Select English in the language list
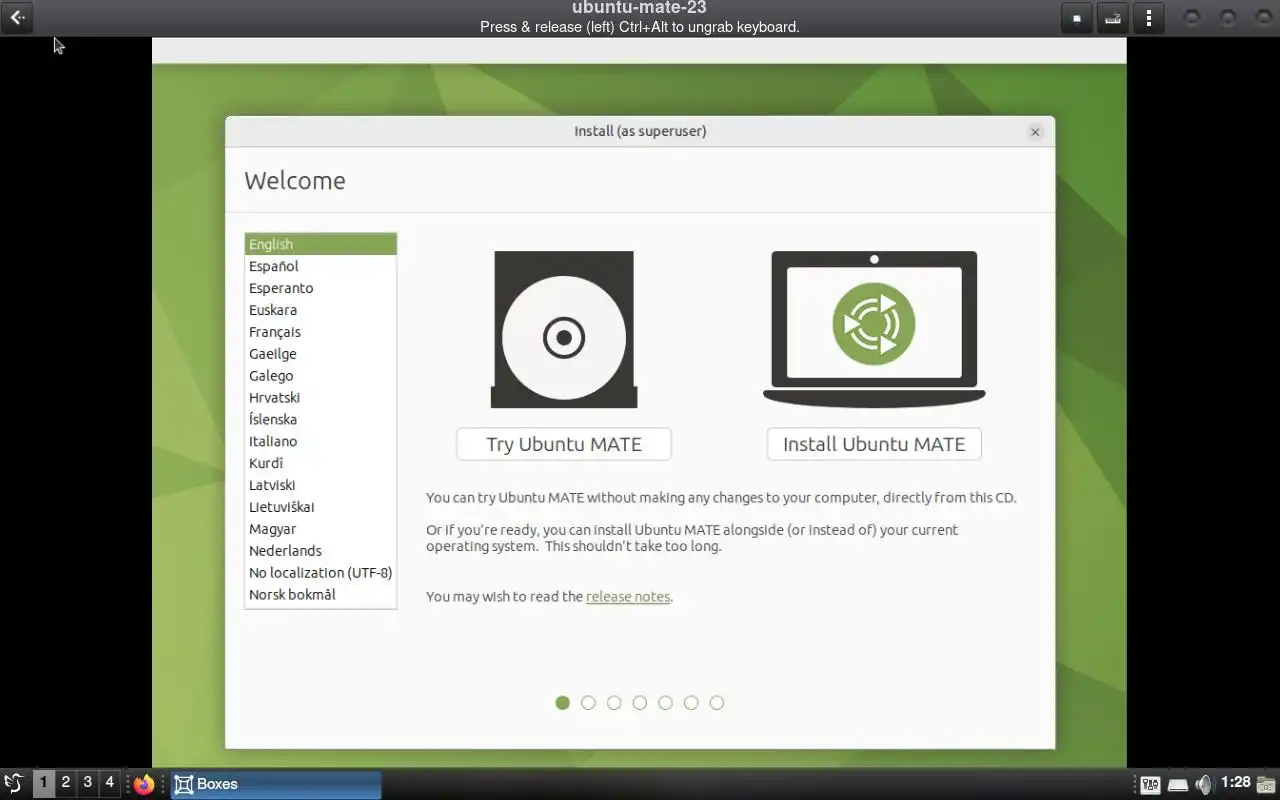 (321, 244)
